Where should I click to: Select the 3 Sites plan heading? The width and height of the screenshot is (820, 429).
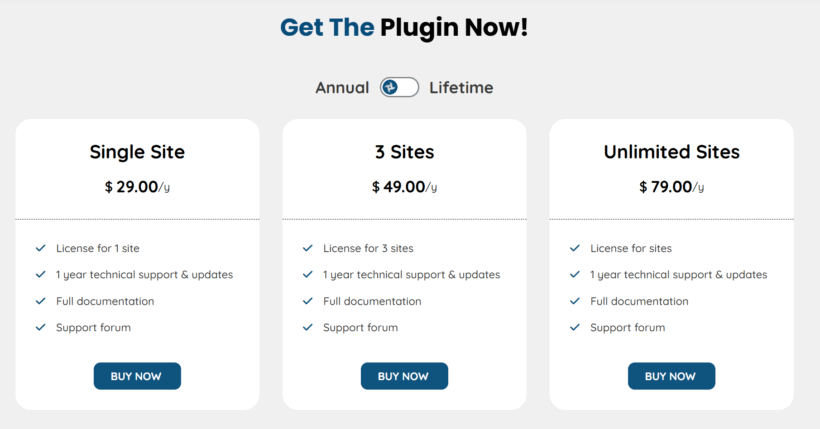(x=404, y=152)
